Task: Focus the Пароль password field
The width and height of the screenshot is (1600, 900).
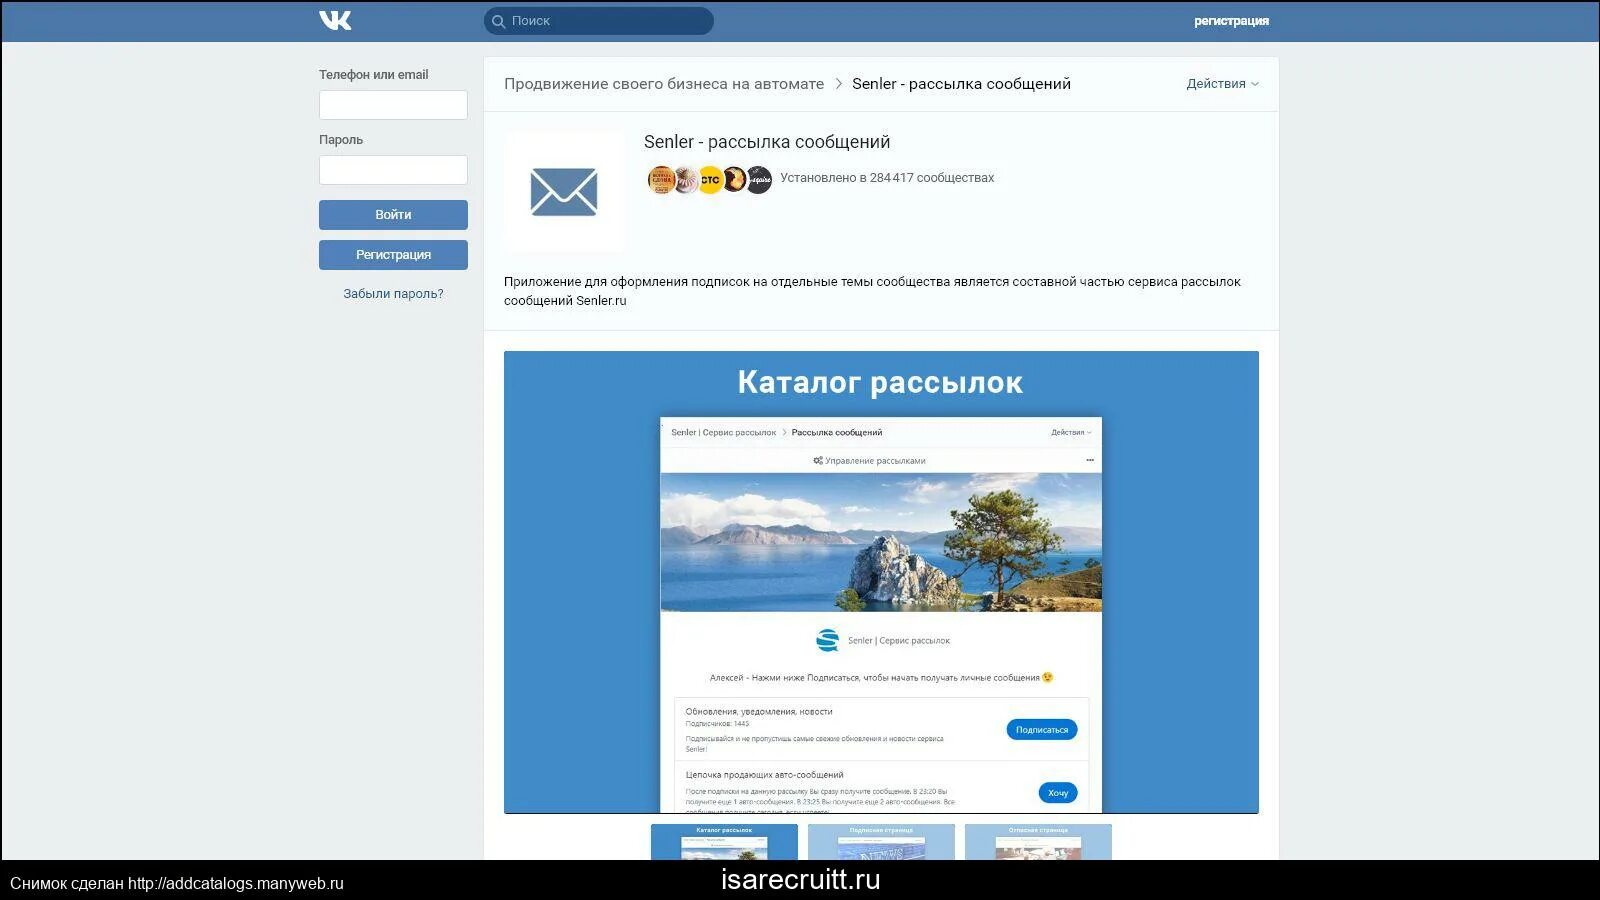Action: pyautogui.click(x=393, y=170)
